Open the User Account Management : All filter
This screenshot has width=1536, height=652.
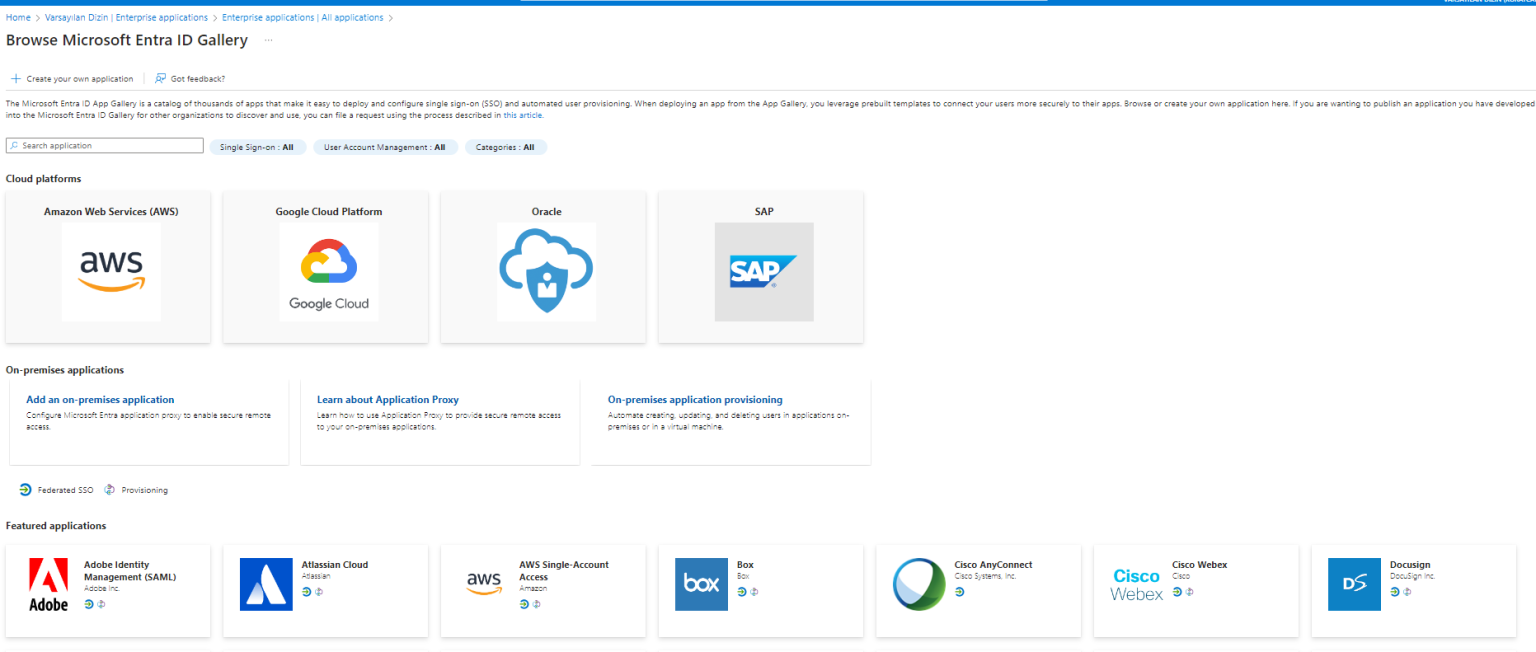click(385, 146)
